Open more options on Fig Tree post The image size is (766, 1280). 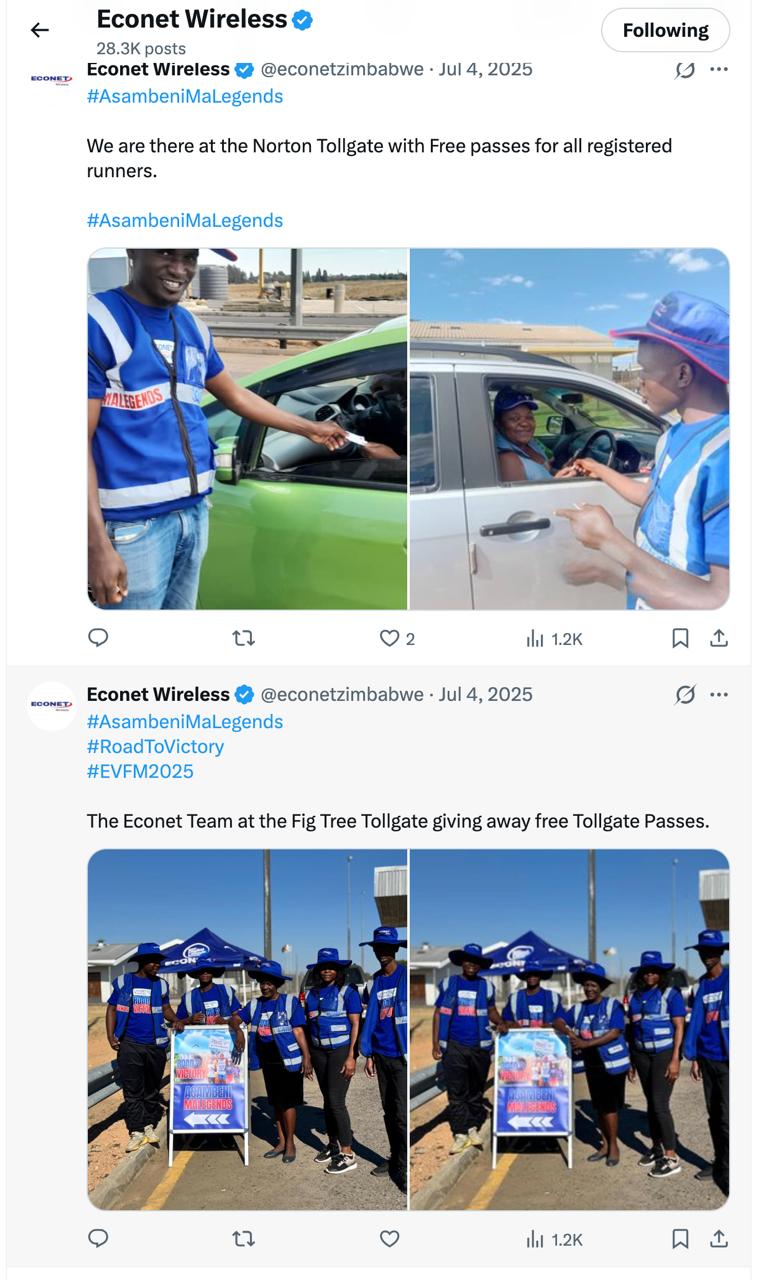[x=718, y=694]
